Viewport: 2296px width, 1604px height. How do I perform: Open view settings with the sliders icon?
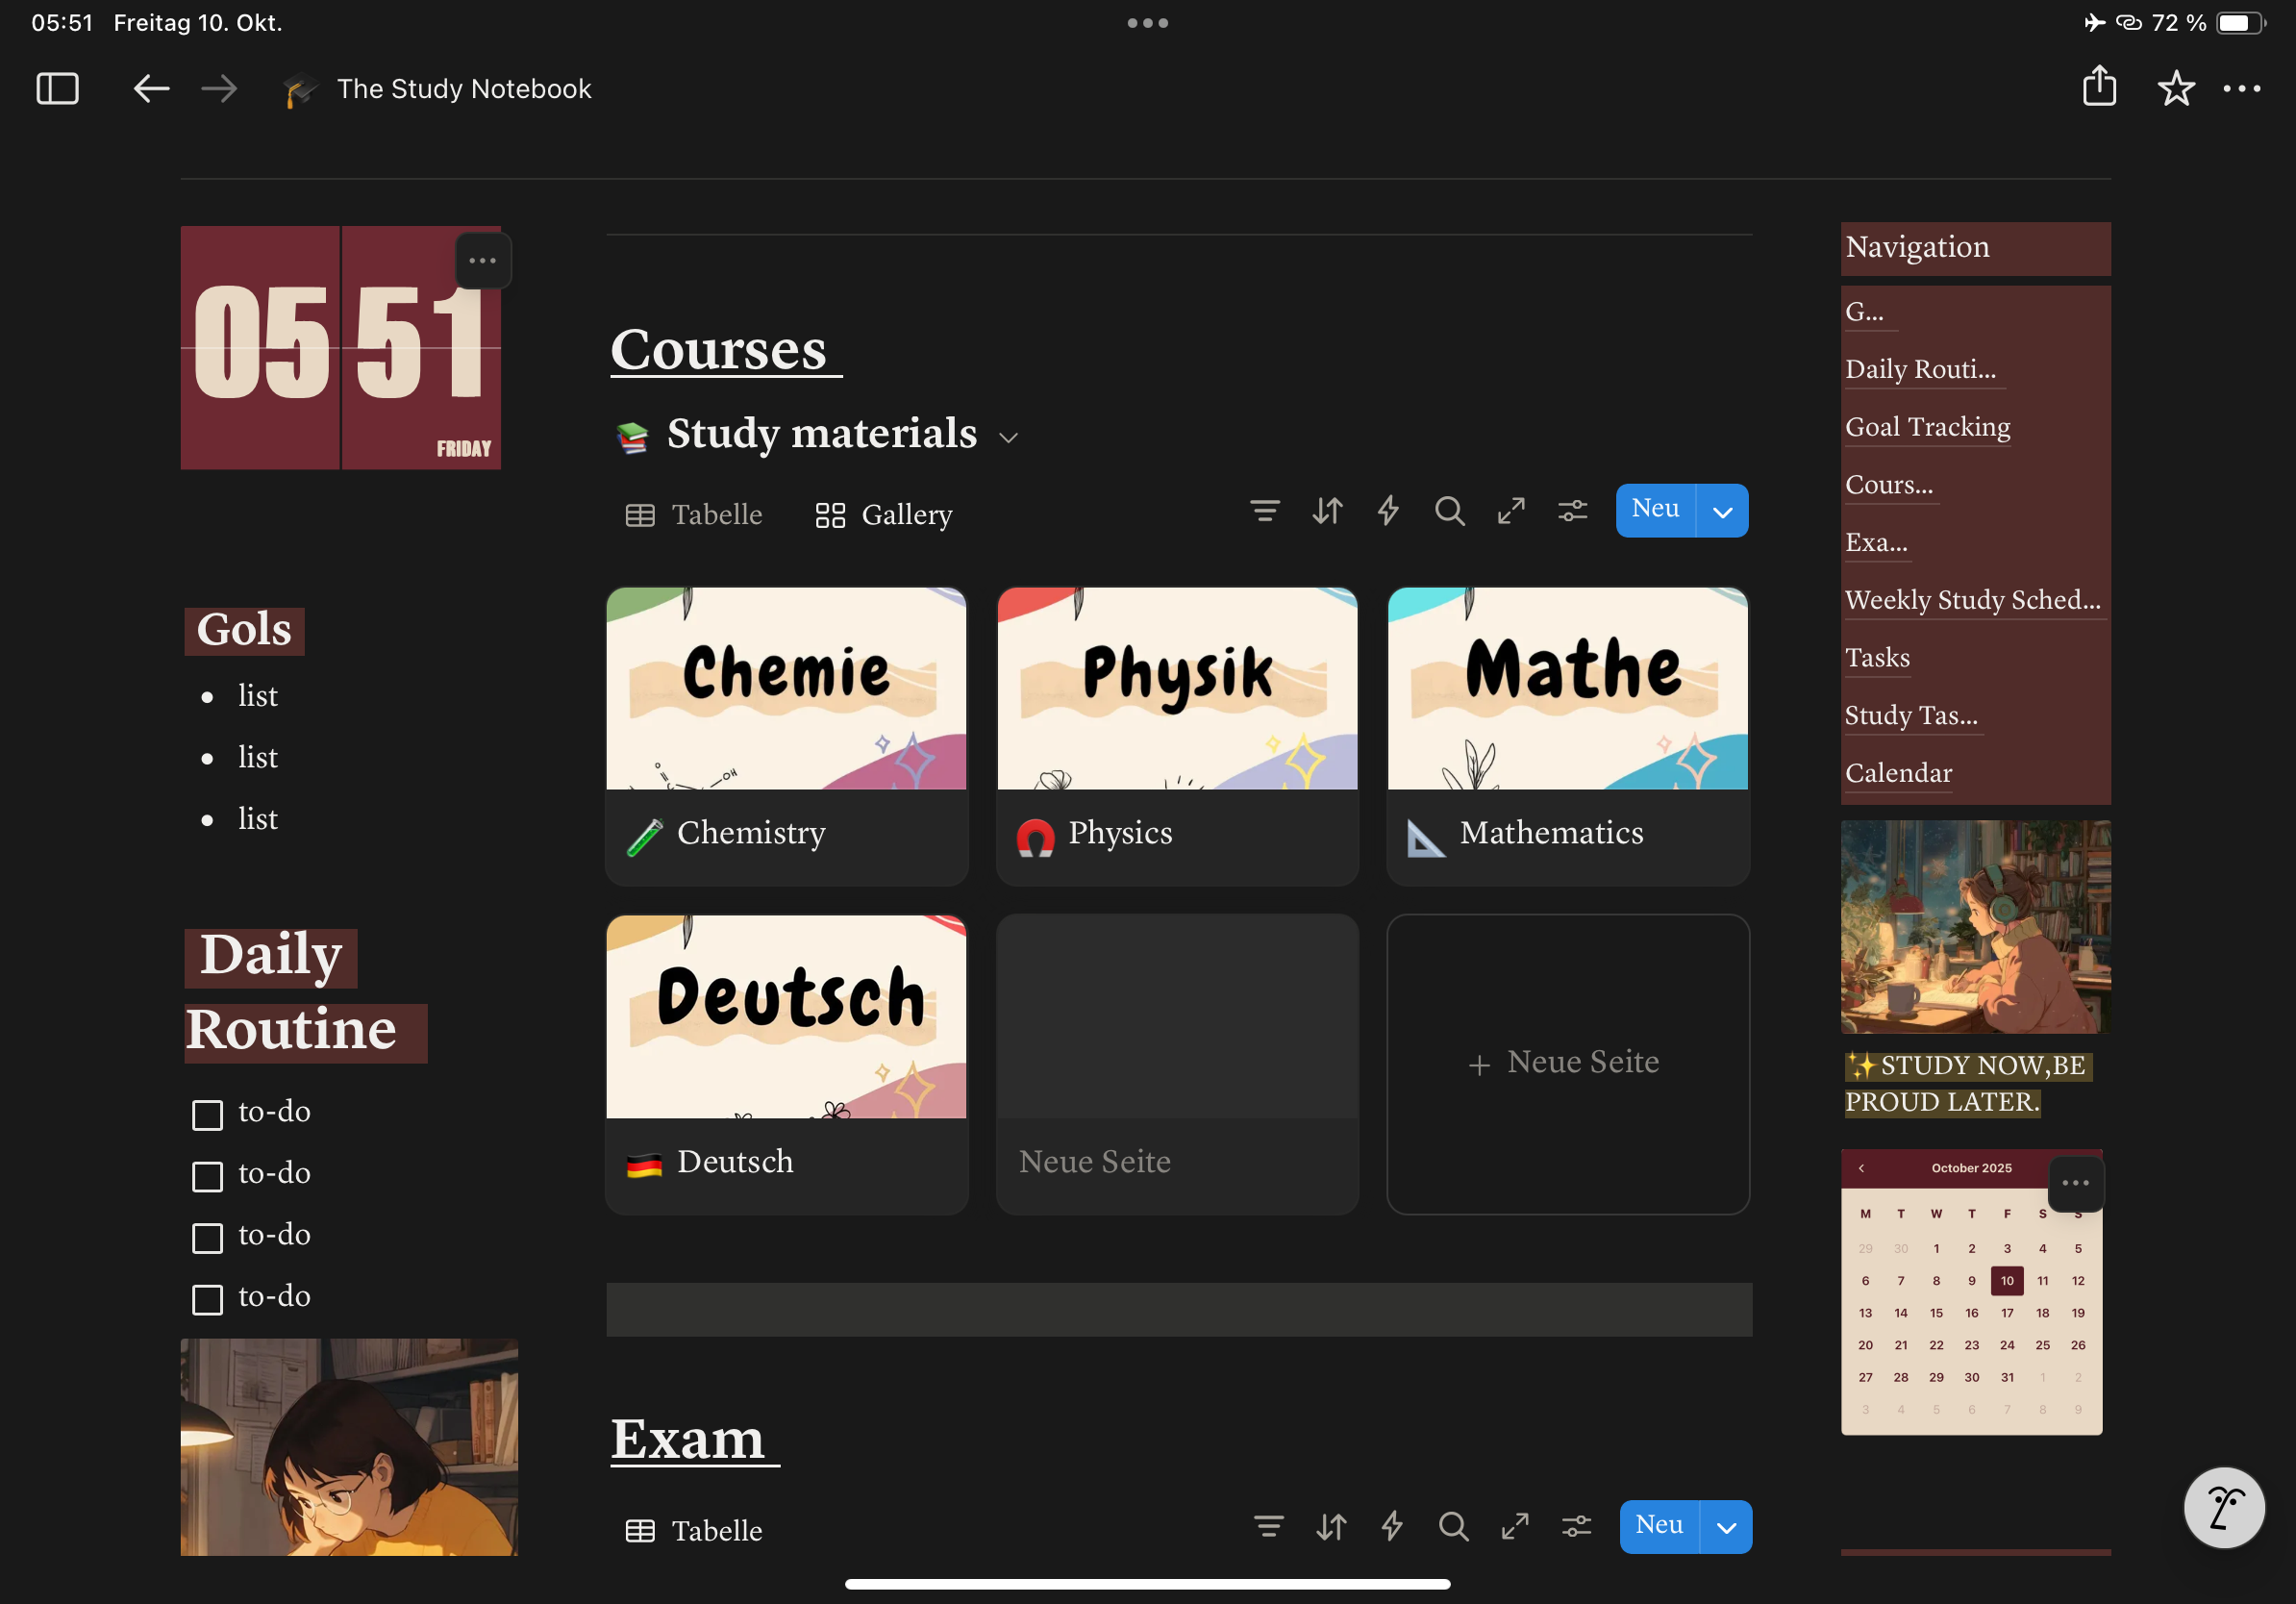[x=1572, y=510]
